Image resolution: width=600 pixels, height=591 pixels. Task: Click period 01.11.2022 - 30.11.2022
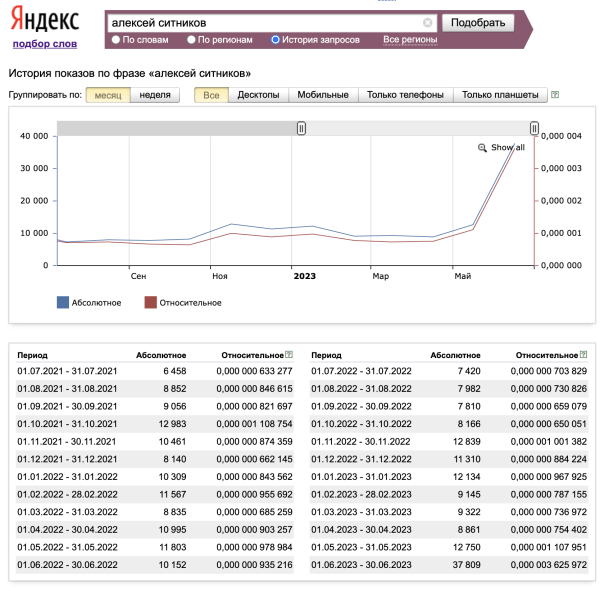pyautogui.click(x=360, y=441)
